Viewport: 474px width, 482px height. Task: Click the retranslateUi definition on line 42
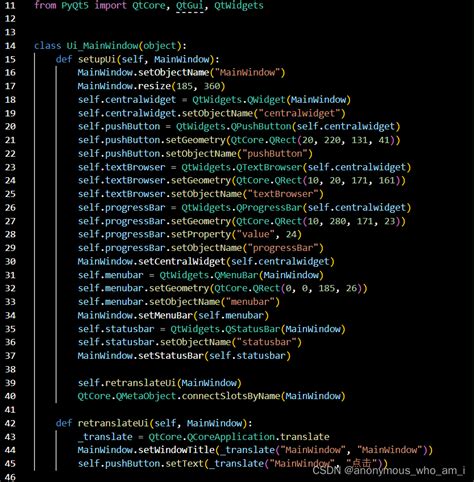coord(113,423)
